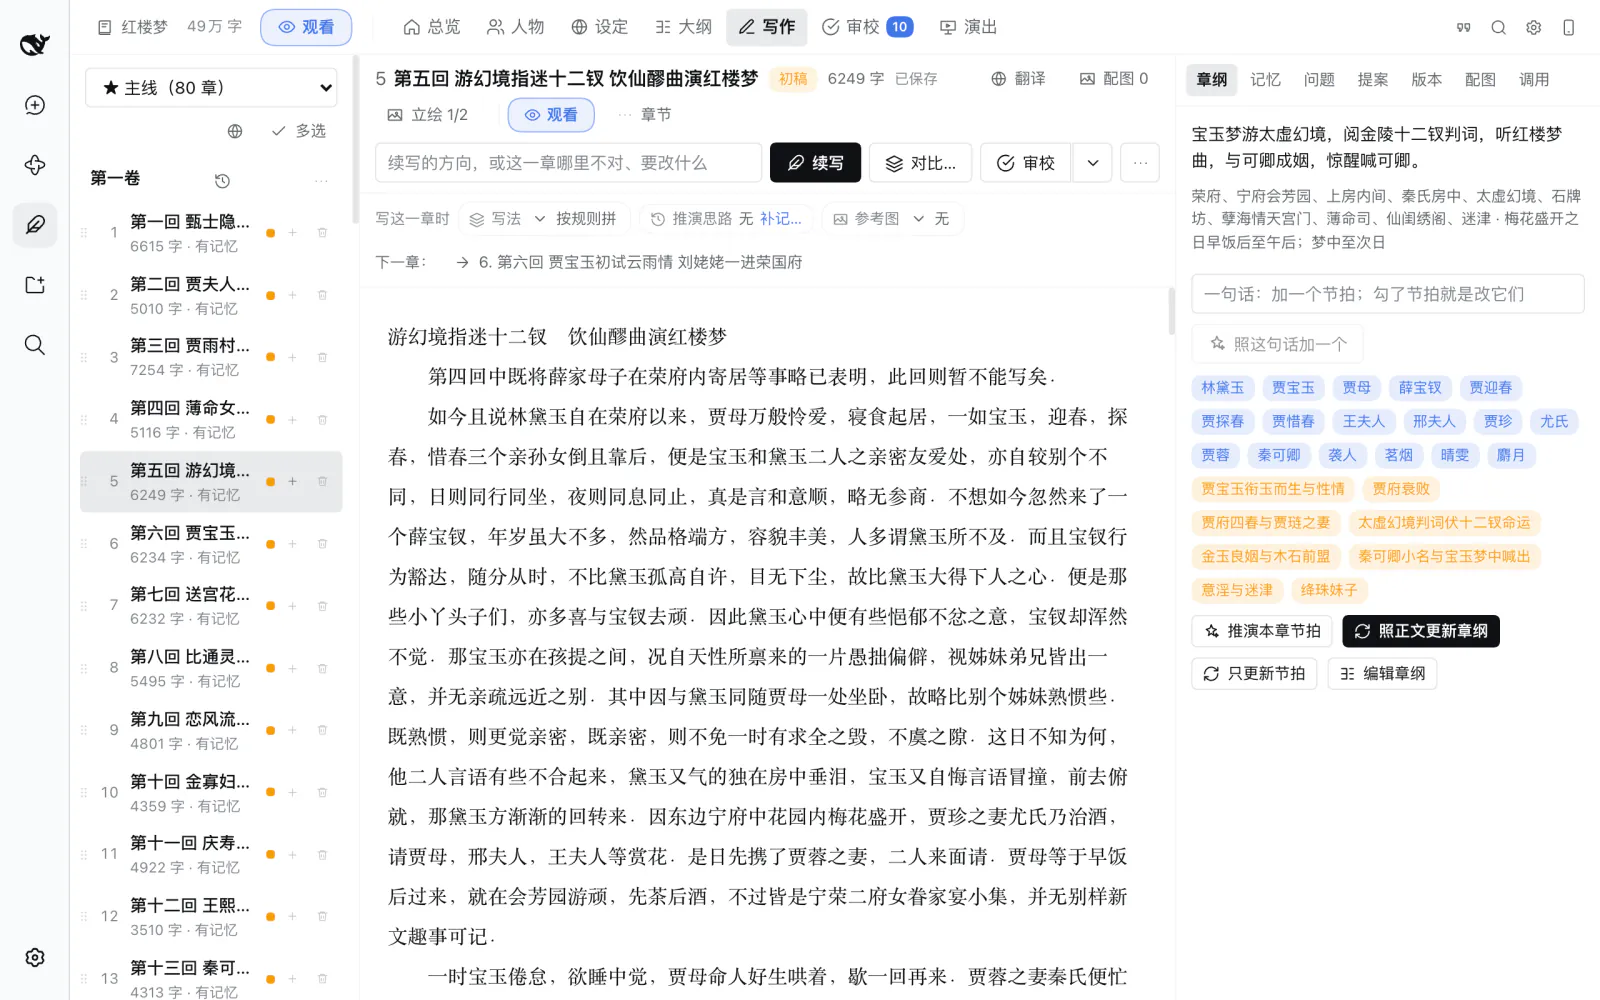Open 写法 按规则拼 dropdown
The height and width of the screenshot is (1000, 1600).
click(x=543, y=219)
